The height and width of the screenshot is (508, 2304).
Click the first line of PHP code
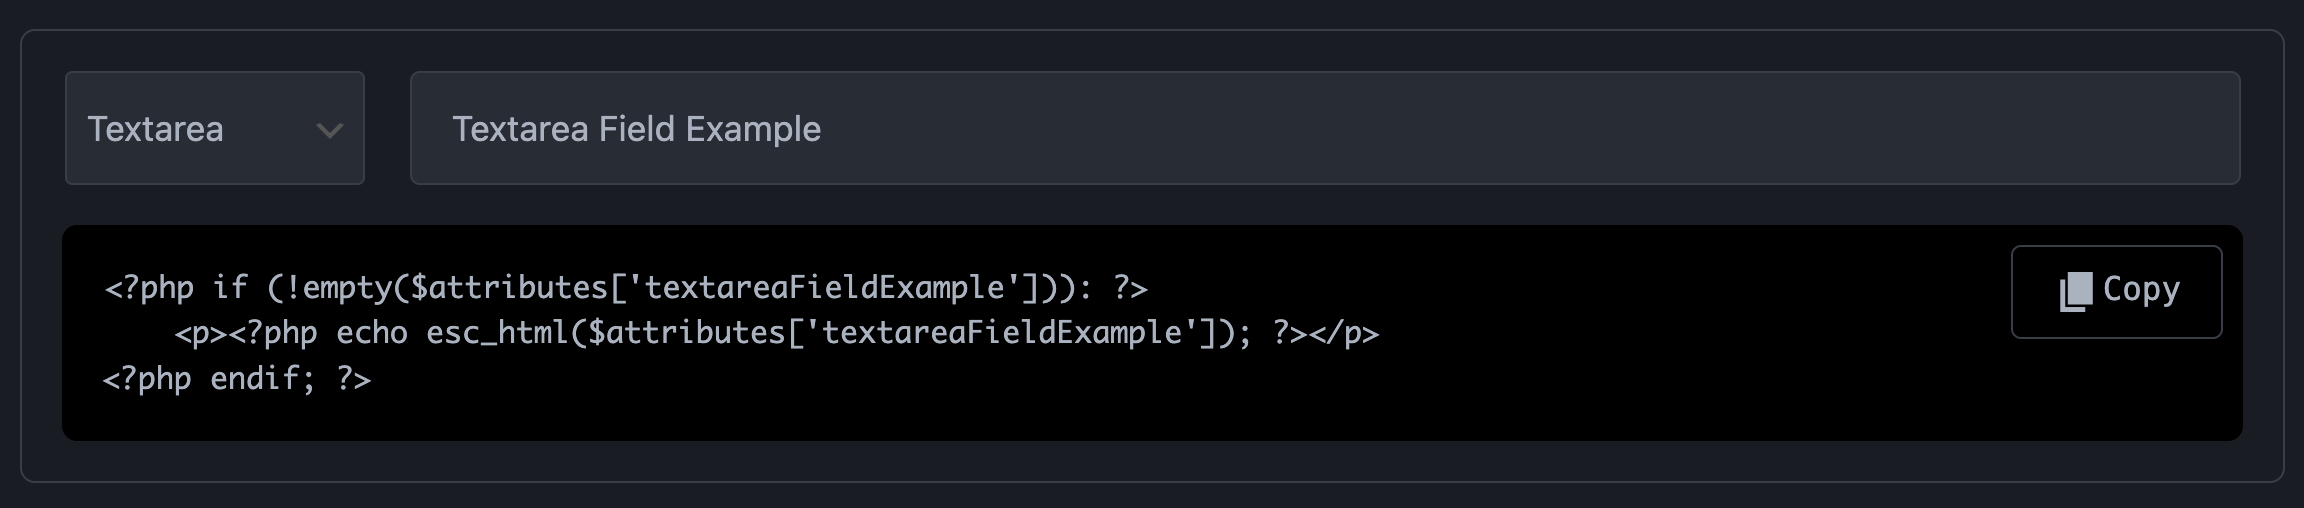(625, 288)
